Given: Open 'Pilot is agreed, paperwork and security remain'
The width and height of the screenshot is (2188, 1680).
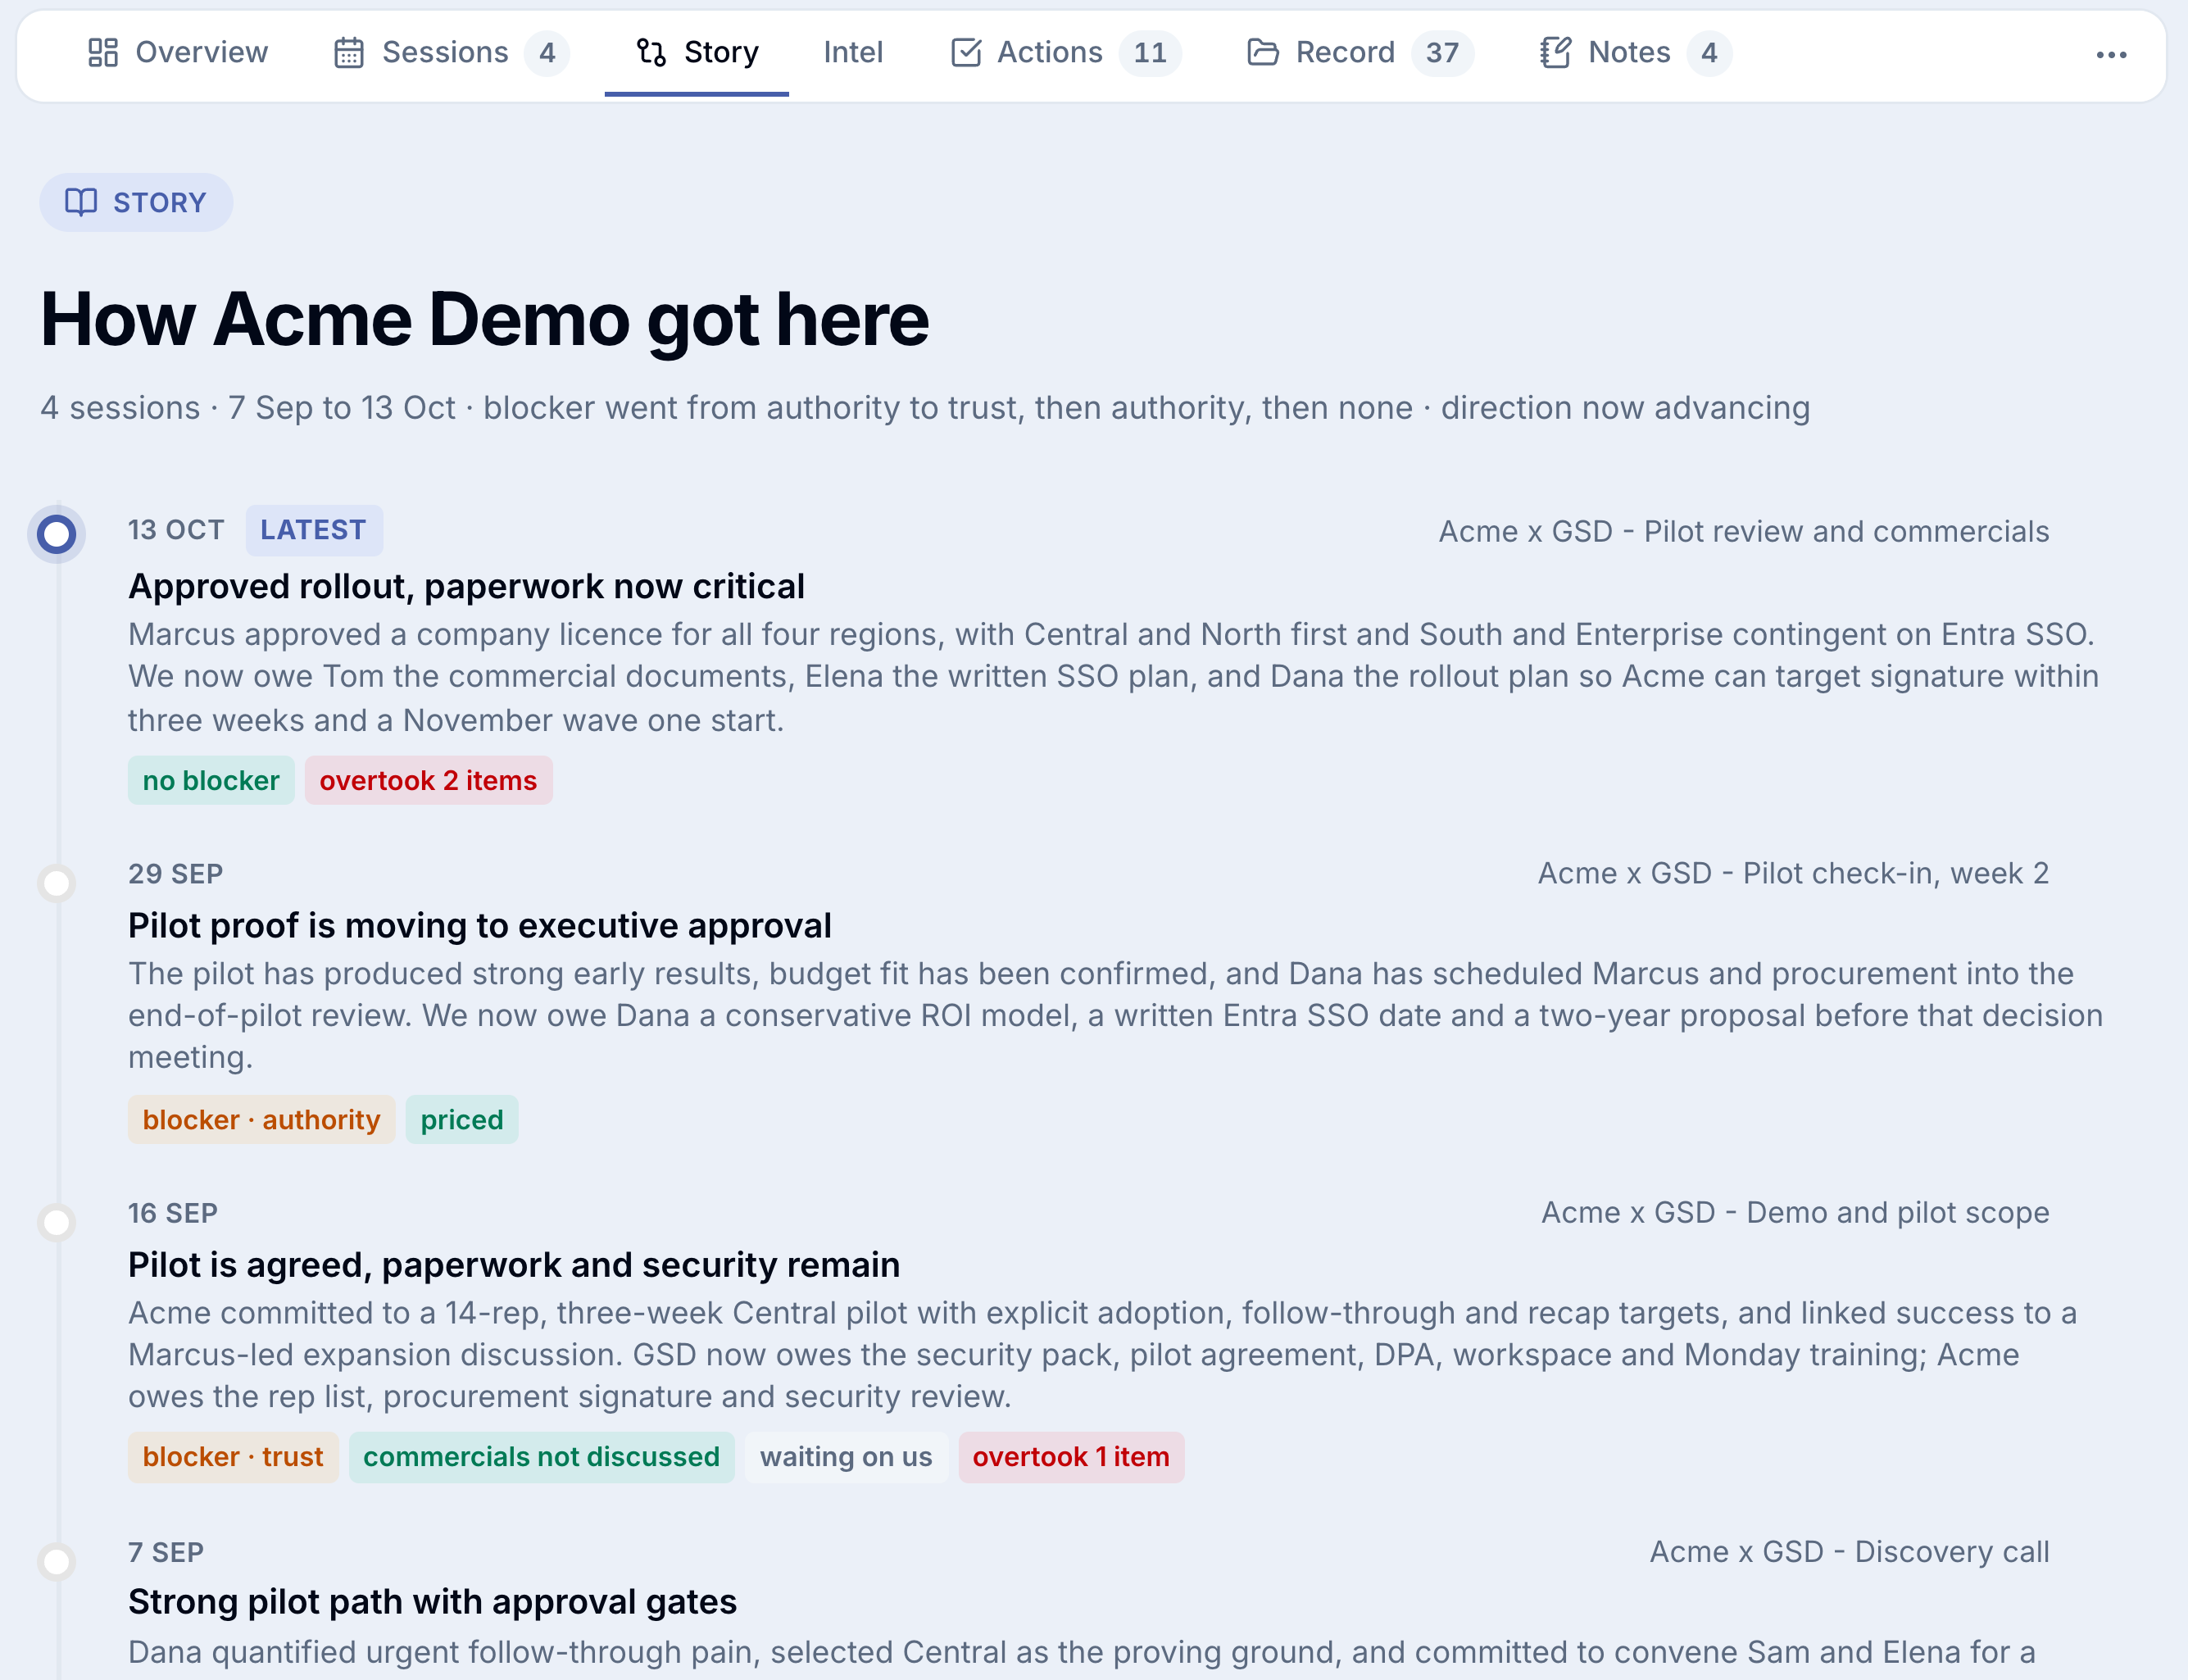Looking at the screenshot, I should [514, 1264].
